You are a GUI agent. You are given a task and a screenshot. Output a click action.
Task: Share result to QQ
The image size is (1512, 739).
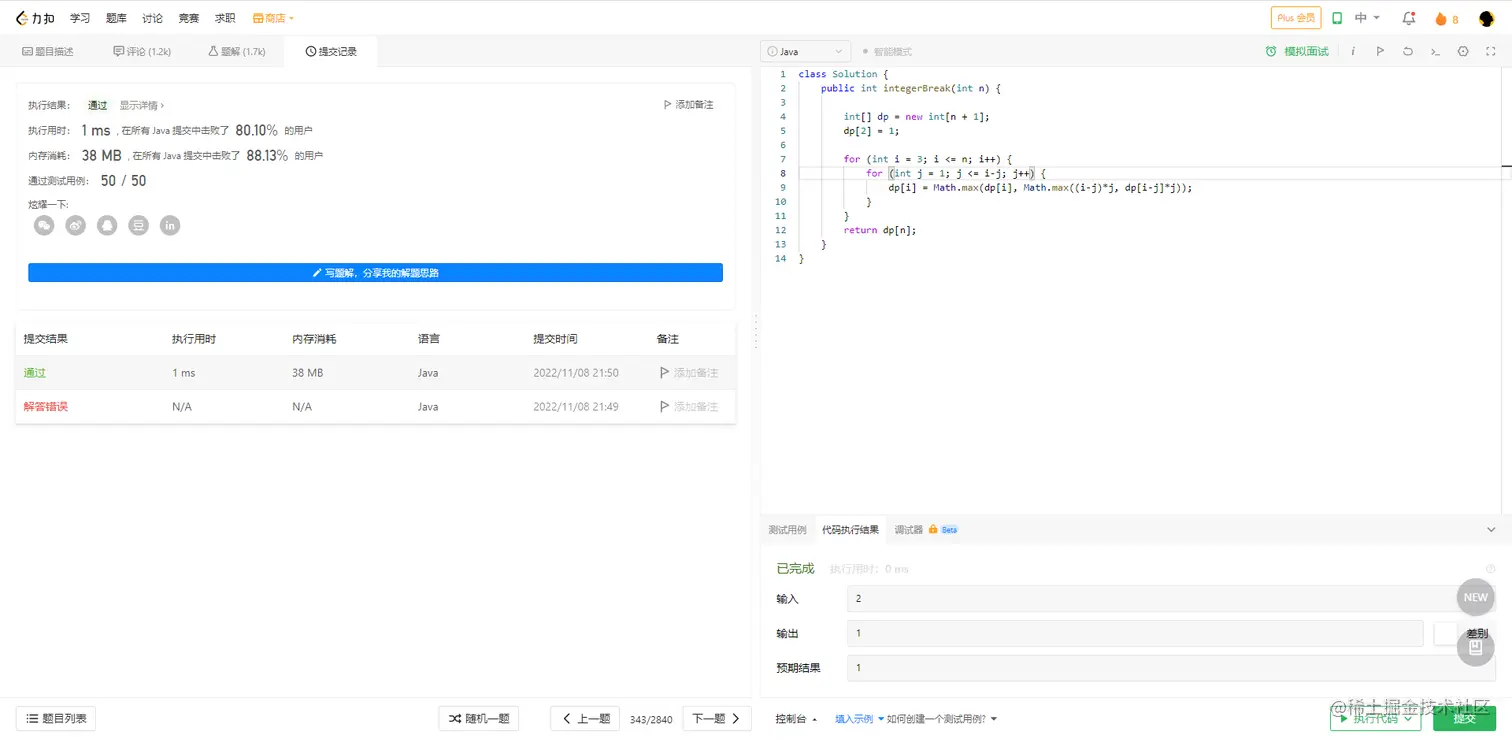point(107,225)
